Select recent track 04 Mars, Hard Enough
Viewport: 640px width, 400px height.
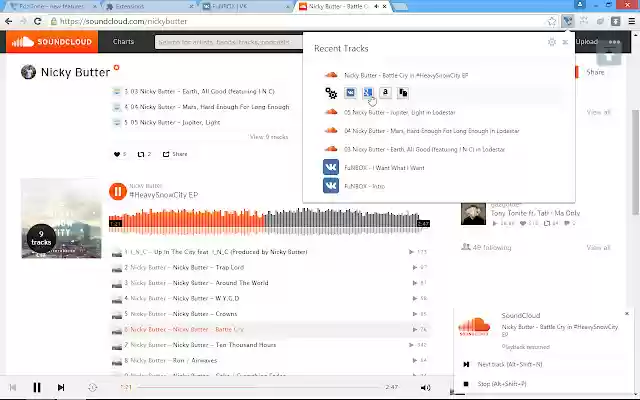point(431,131)
